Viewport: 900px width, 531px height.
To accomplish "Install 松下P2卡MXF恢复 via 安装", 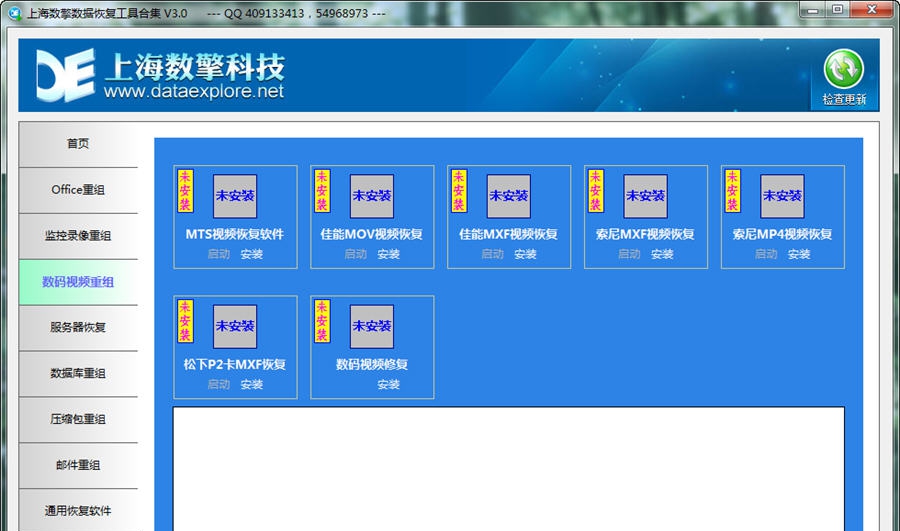I will coord(251,385).
